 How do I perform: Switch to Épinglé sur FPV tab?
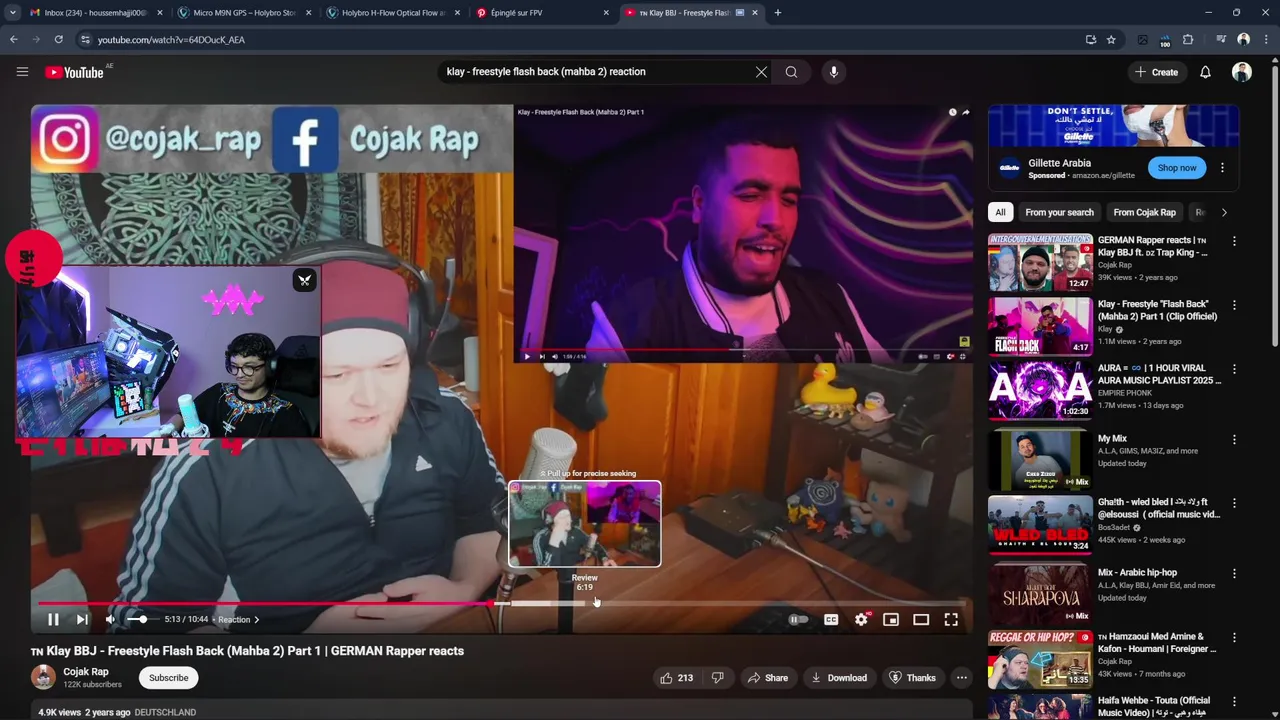pyautogui.click(x=542, y=13)
